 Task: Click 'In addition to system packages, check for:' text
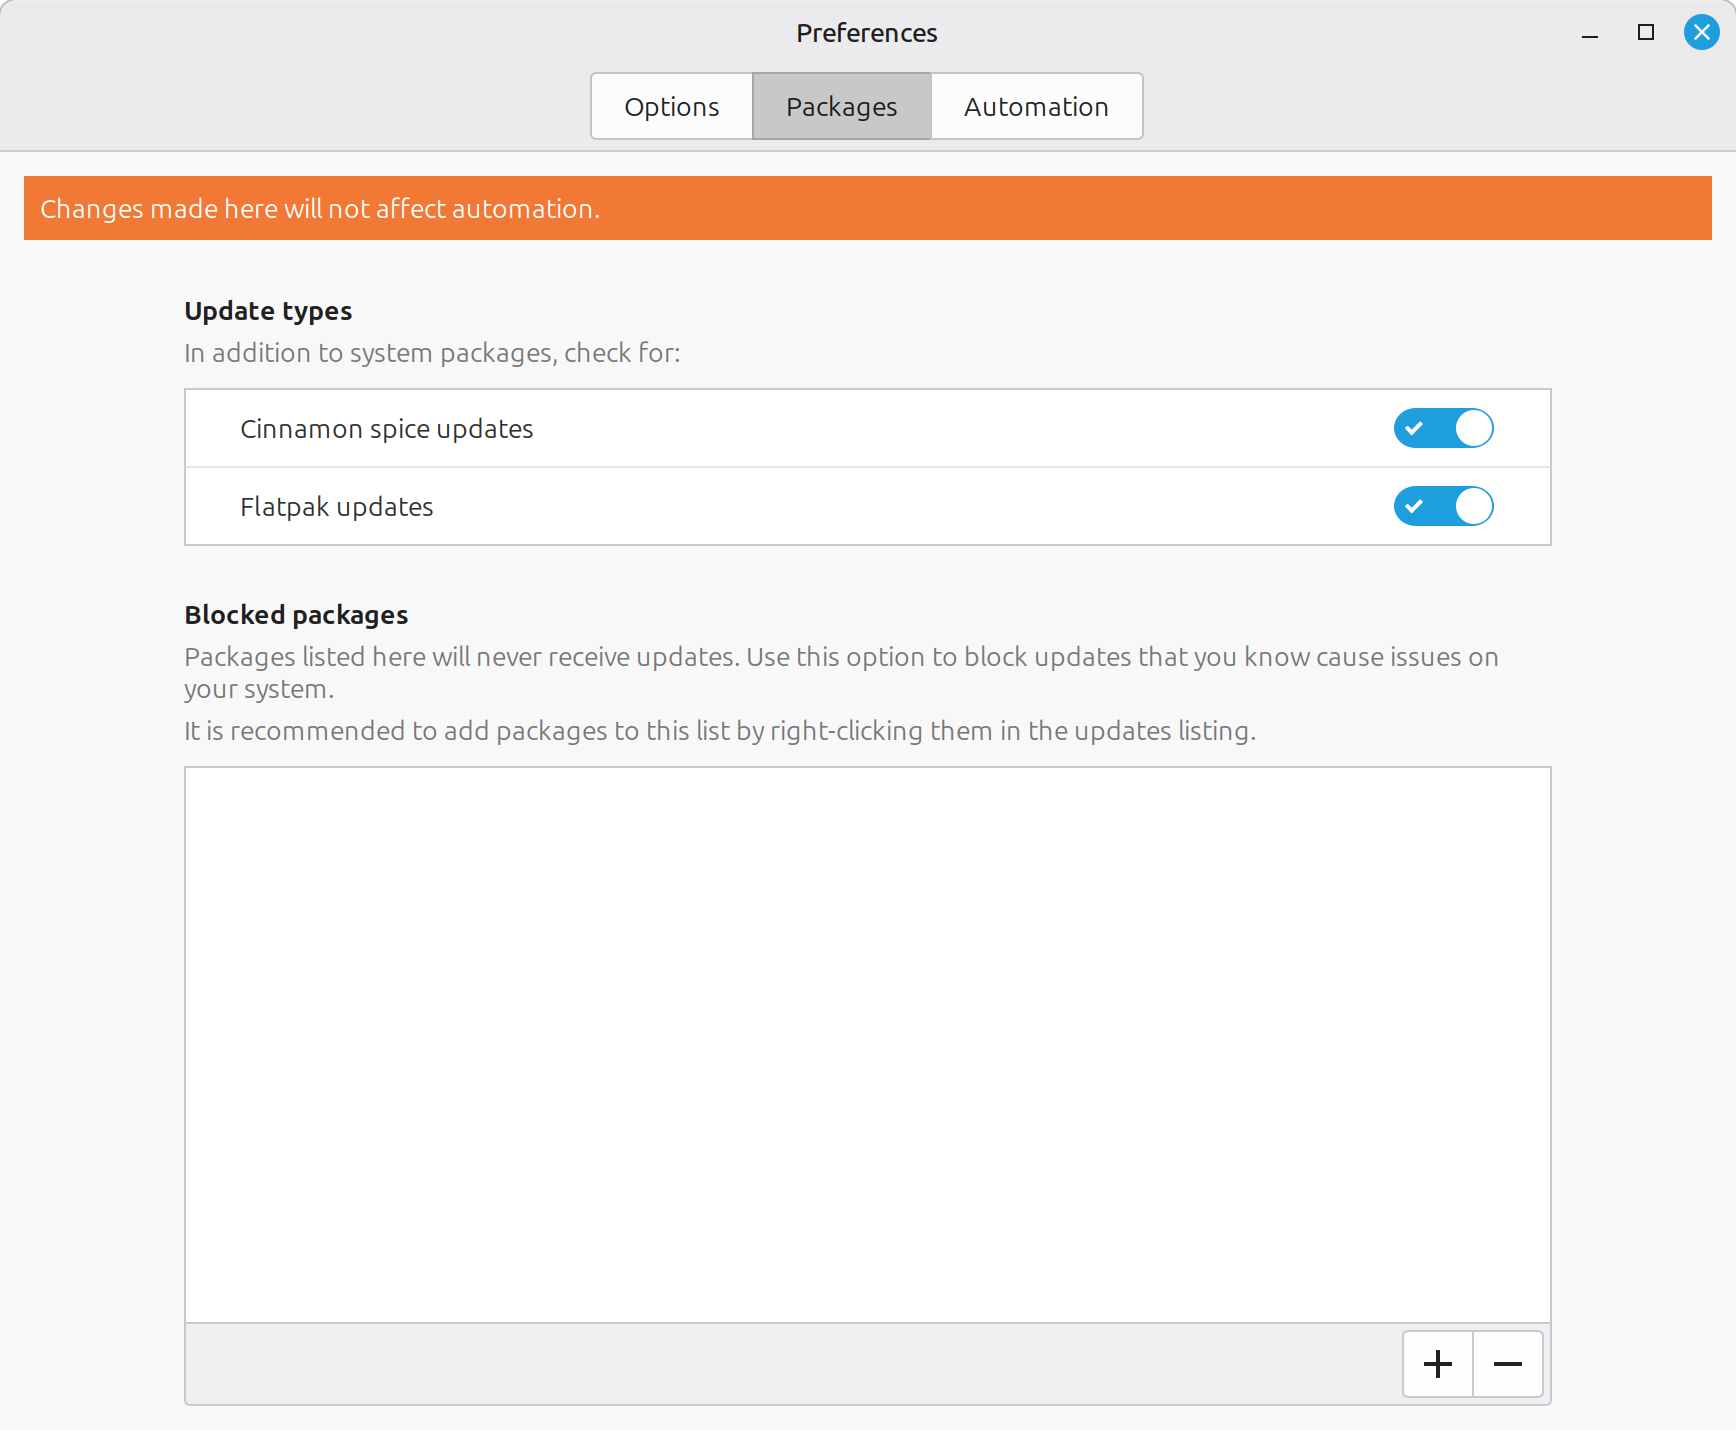pos(432,353)
